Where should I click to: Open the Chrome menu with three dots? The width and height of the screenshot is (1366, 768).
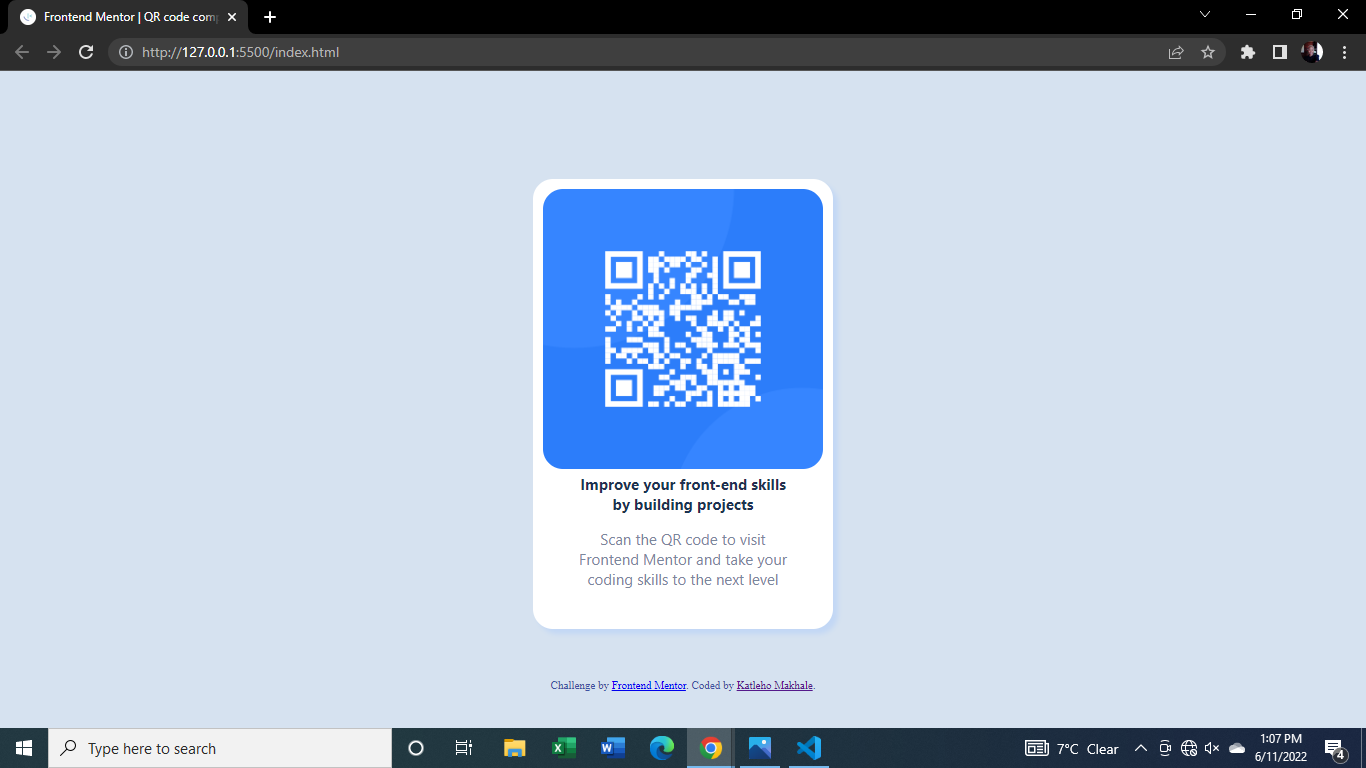coord(1344,52)
